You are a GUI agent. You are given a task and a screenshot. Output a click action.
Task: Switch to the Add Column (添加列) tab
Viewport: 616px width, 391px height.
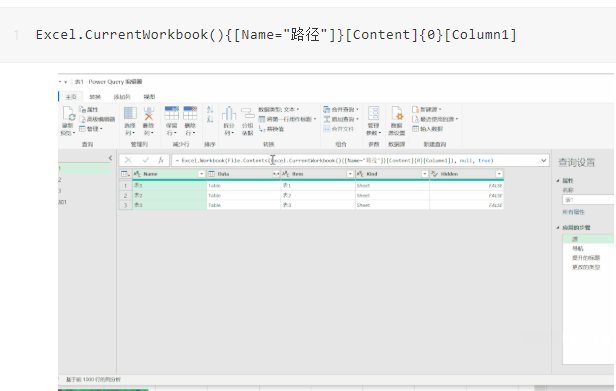pyautogui.click(x=122, y=97)
